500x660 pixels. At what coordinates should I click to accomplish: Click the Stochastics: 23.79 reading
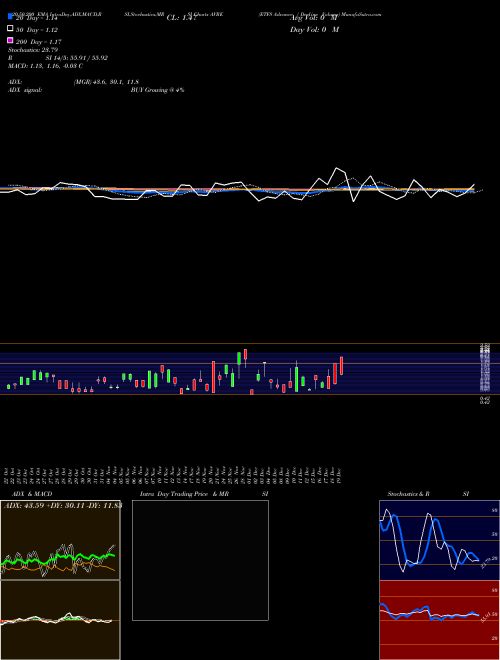(x=32, y=50)
